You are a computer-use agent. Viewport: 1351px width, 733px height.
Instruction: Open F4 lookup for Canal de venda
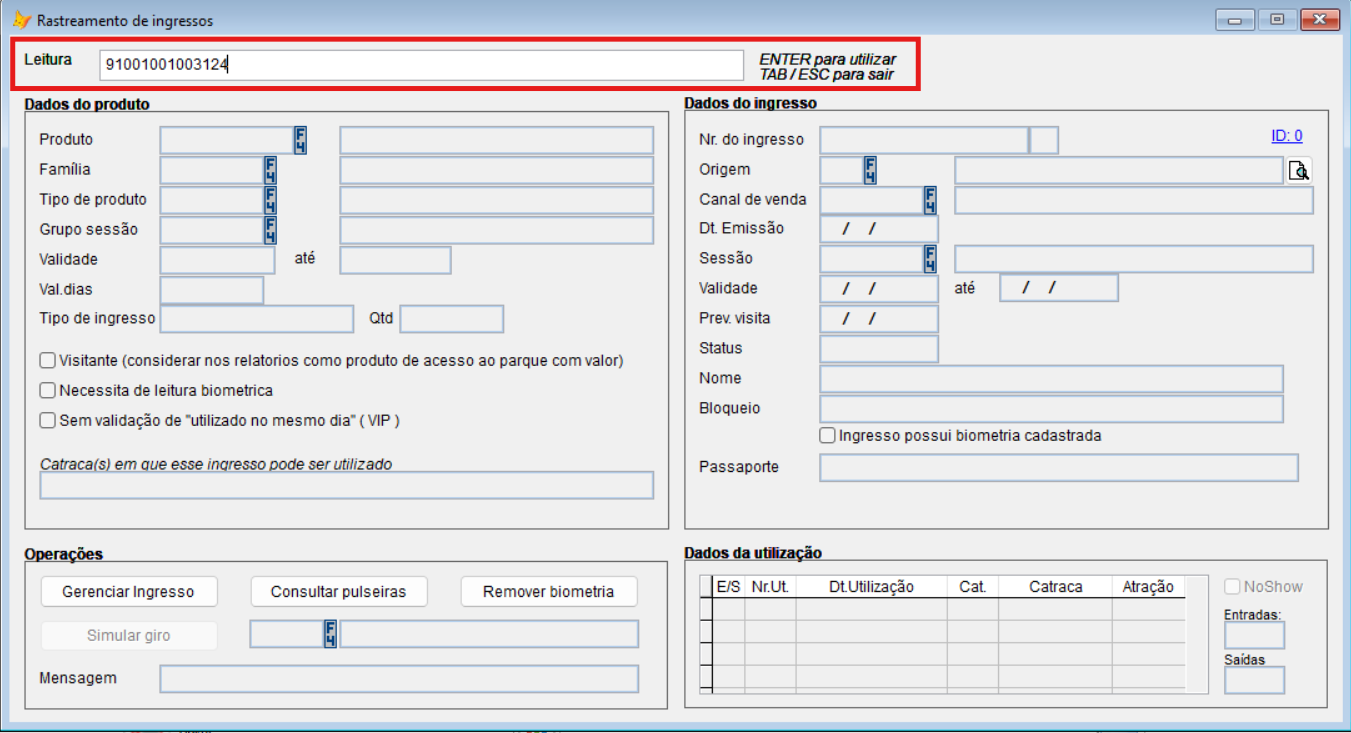pos(930,200)
